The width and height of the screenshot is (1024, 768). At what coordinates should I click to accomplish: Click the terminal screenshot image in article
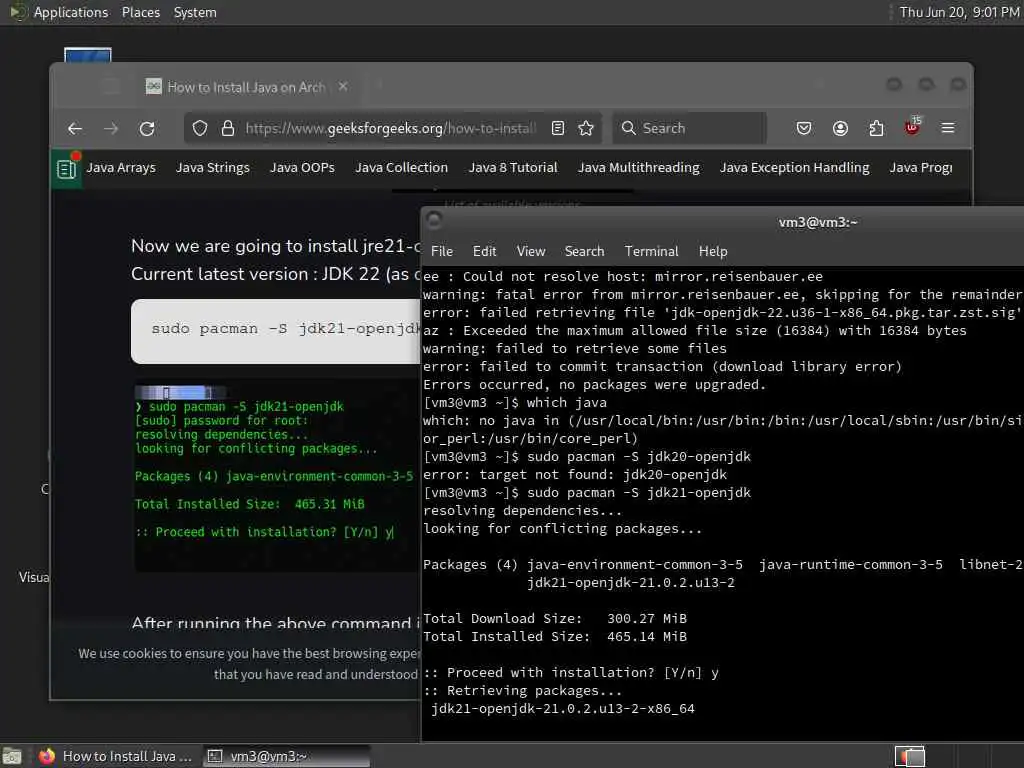(x=277, y=477)
